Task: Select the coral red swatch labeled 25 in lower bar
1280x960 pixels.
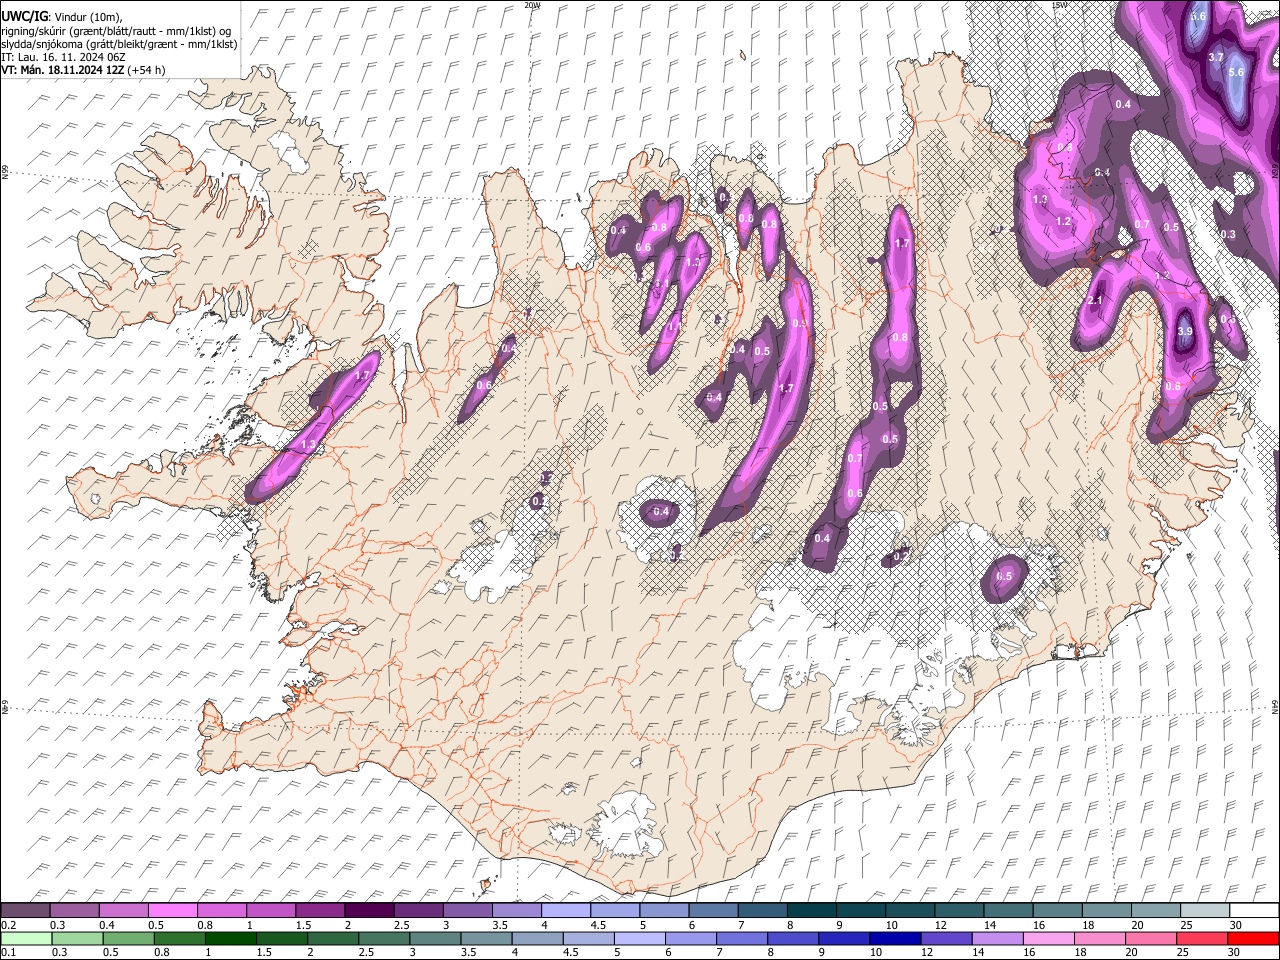Action: tap(1202, 938)
